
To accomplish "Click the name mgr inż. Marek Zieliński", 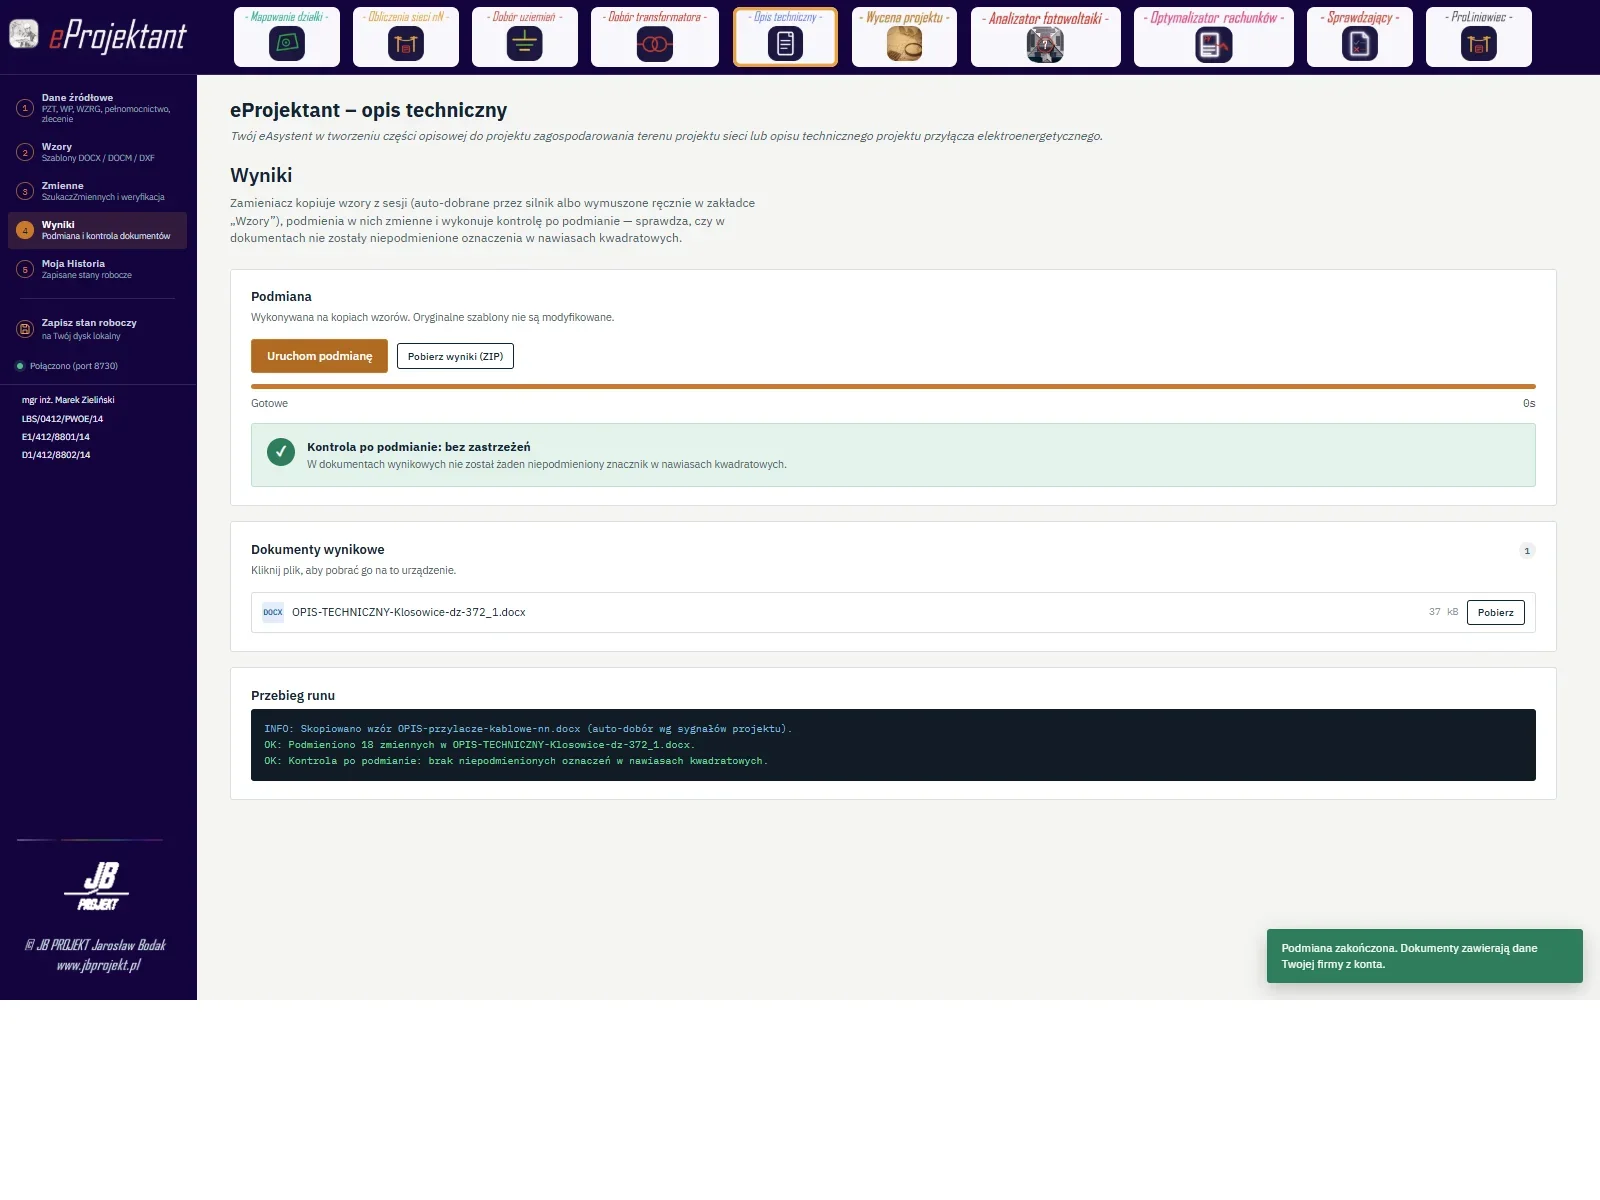I will pos(68,400).
